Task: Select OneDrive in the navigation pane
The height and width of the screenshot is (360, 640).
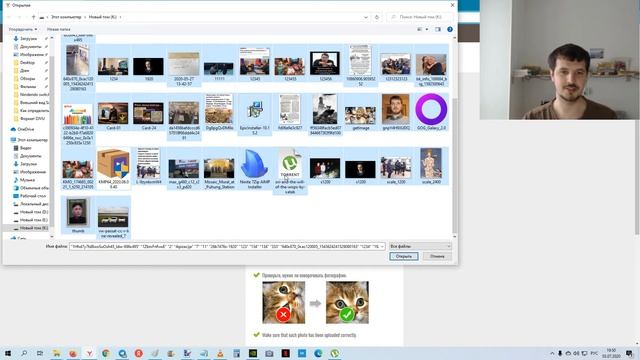Action: (26, 129)
